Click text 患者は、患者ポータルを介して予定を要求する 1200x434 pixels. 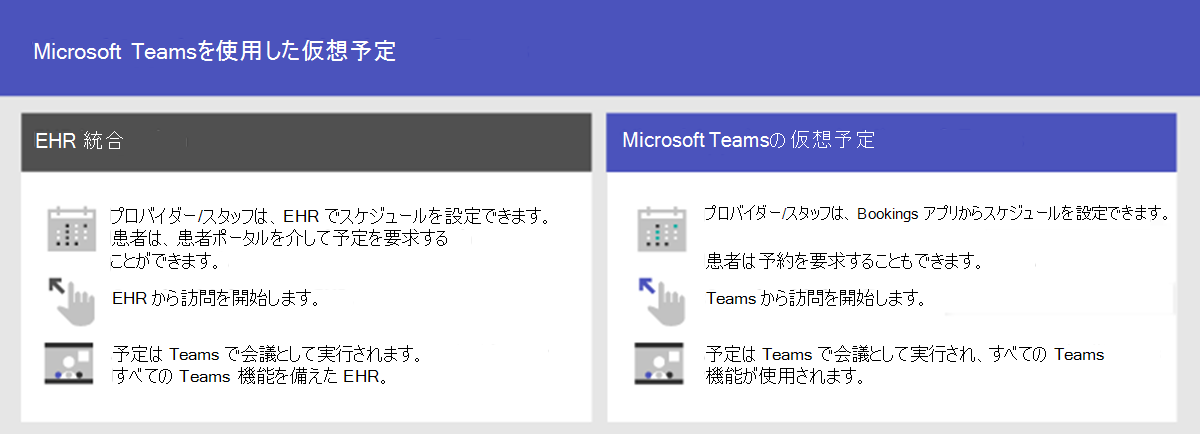[278, 239]
